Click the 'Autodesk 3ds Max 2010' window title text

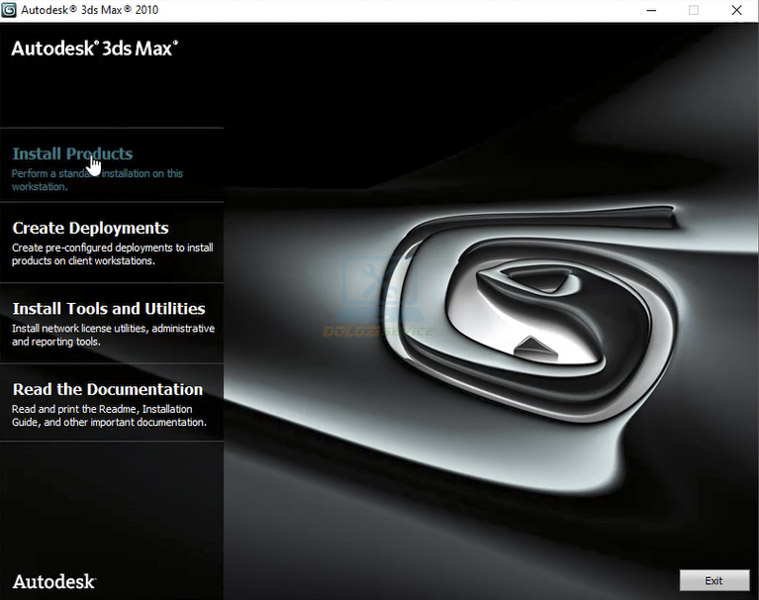tap(88, 10)
